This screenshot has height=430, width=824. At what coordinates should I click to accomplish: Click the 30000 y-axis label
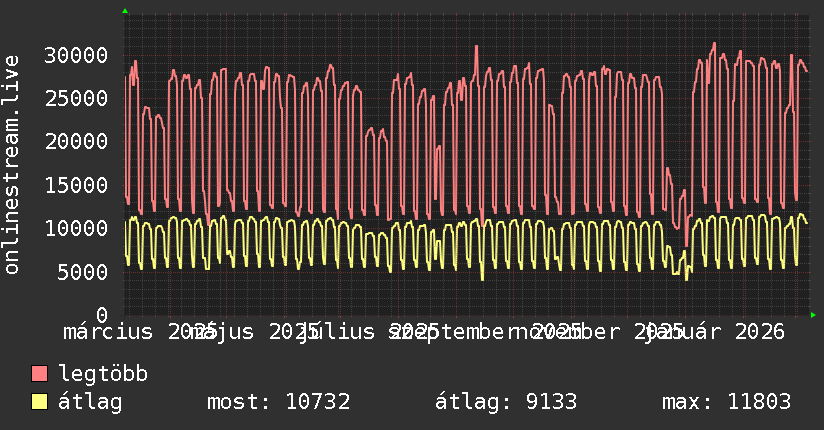pyautogui.click(x=76, y=55)
